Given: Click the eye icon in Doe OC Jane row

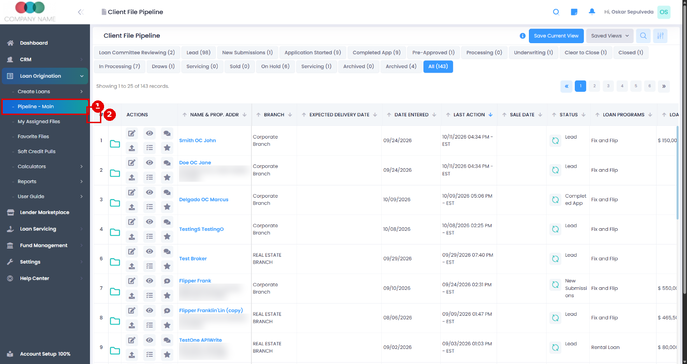Looking at the screenshot, I should (x=149, y=163).
